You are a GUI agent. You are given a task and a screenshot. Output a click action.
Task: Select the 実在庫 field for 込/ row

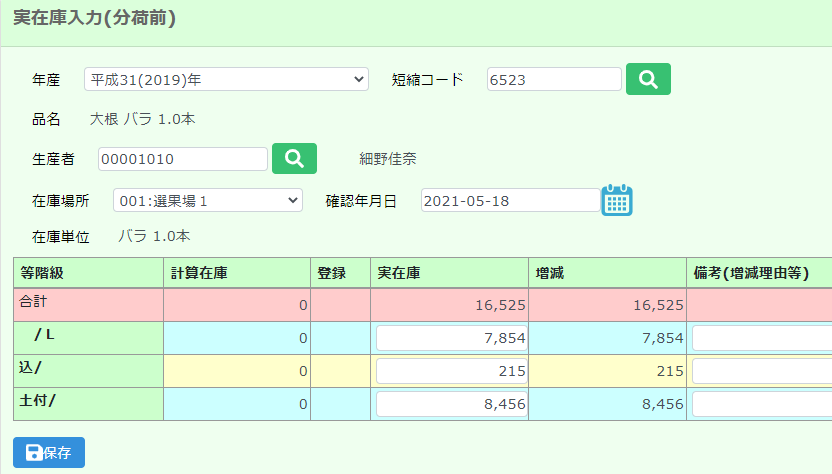coord(451,371)
